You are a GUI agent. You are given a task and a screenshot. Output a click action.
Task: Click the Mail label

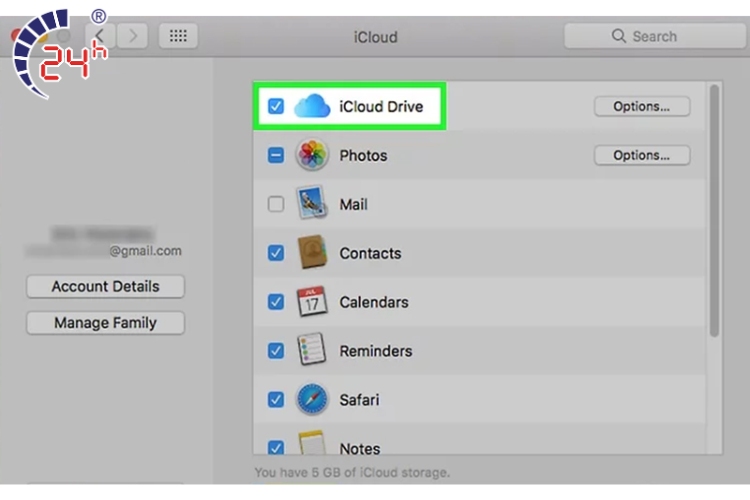tap(353, 204)
